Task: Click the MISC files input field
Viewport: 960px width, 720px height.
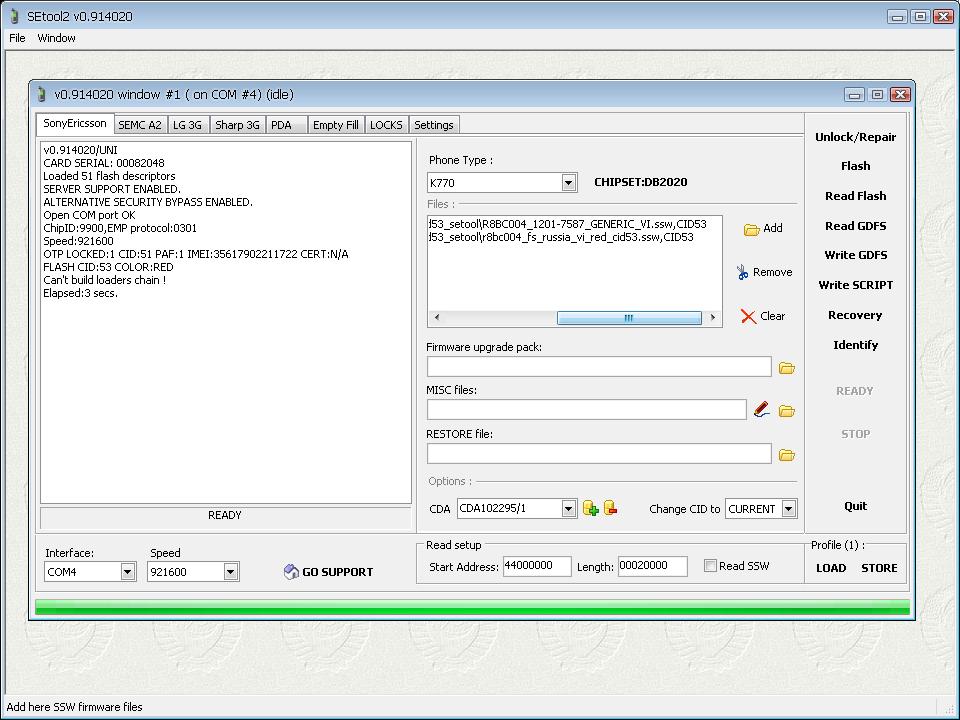Action: point(587,410)
